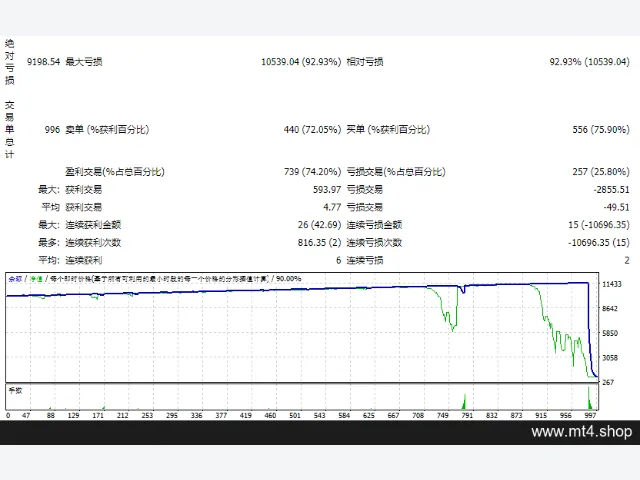Click the value 440 (72.05%)
This screenshot has height=480, width=640.
click(x=312, y=129)
